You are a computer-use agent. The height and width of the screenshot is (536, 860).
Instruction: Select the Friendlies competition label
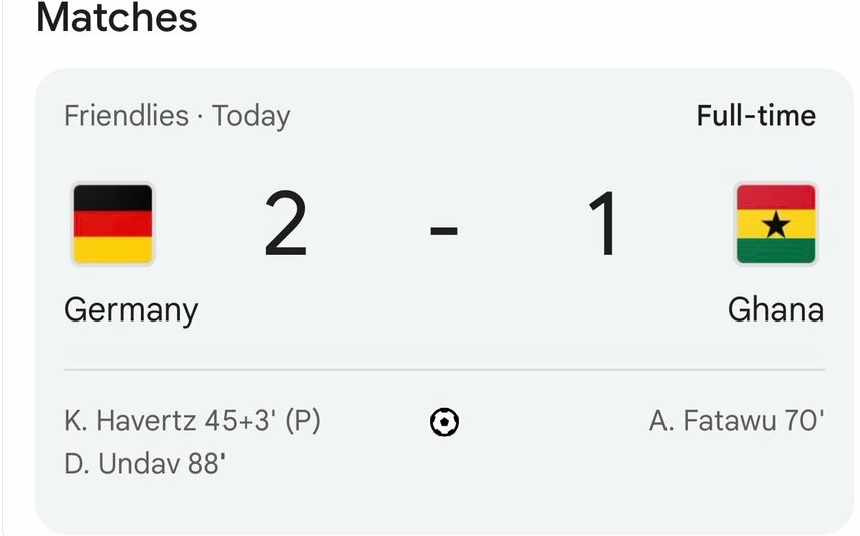(x=126, y=116)
